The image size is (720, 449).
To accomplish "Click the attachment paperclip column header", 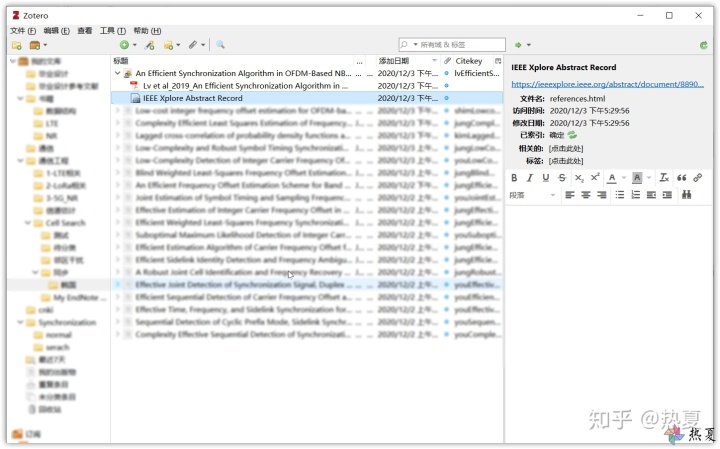I will [447, 61].
